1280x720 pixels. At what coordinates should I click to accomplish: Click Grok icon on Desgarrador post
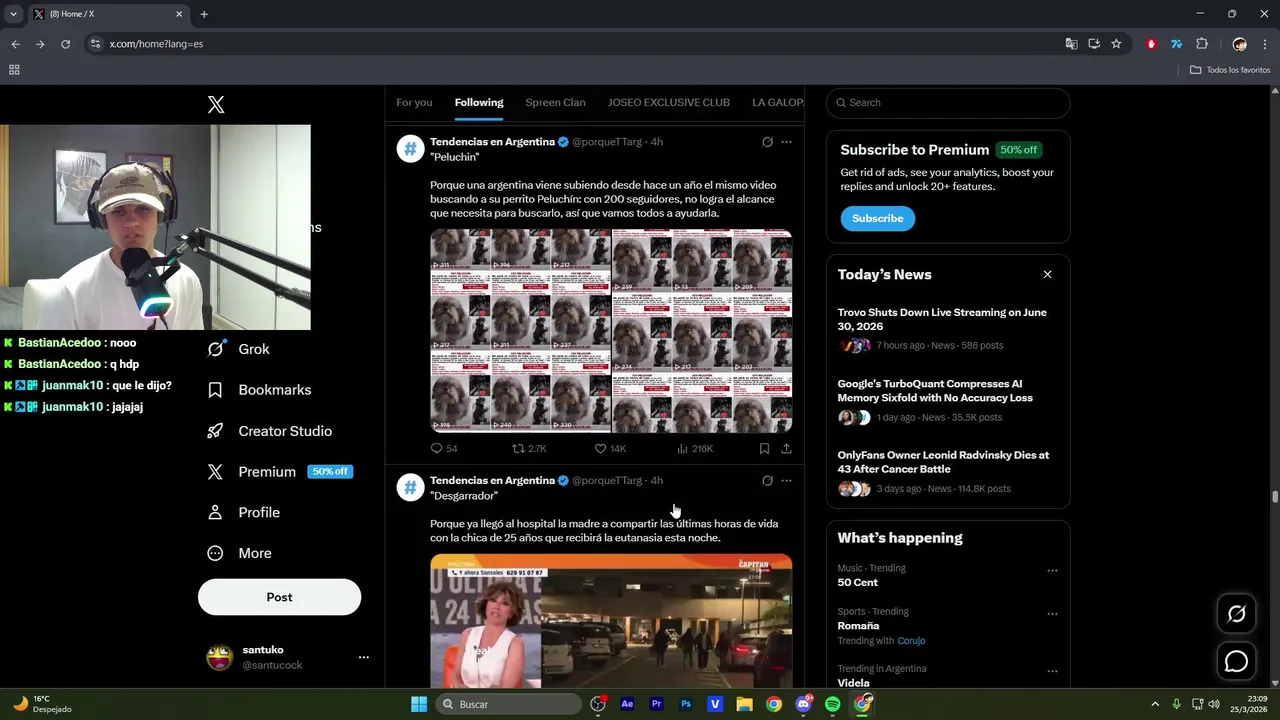[767, 481]
